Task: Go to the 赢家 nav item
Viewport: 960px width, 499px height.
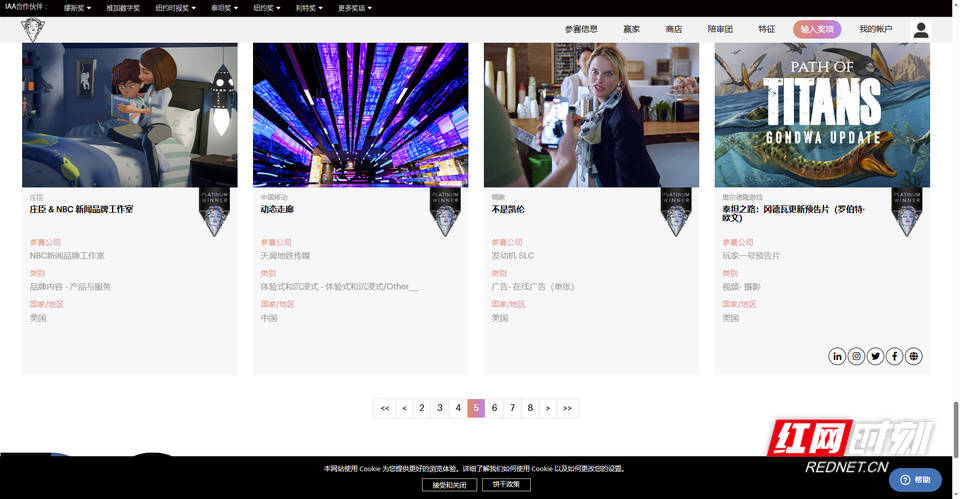Action: 632,30
